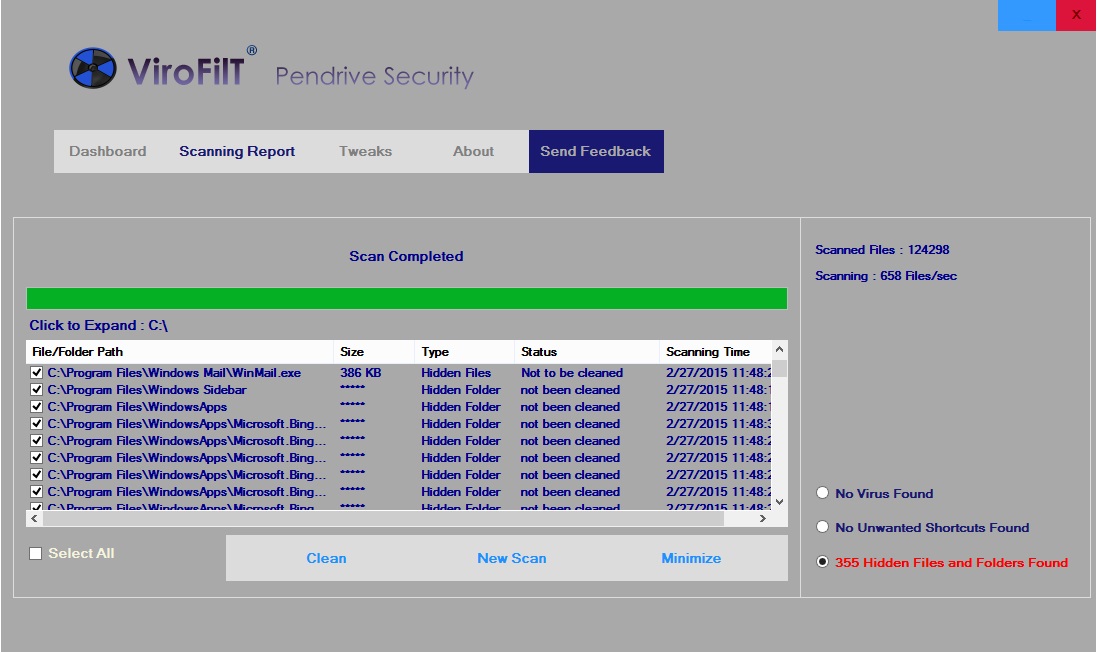
Task: Click the Send Feedback button
Action: click(596, 151)
